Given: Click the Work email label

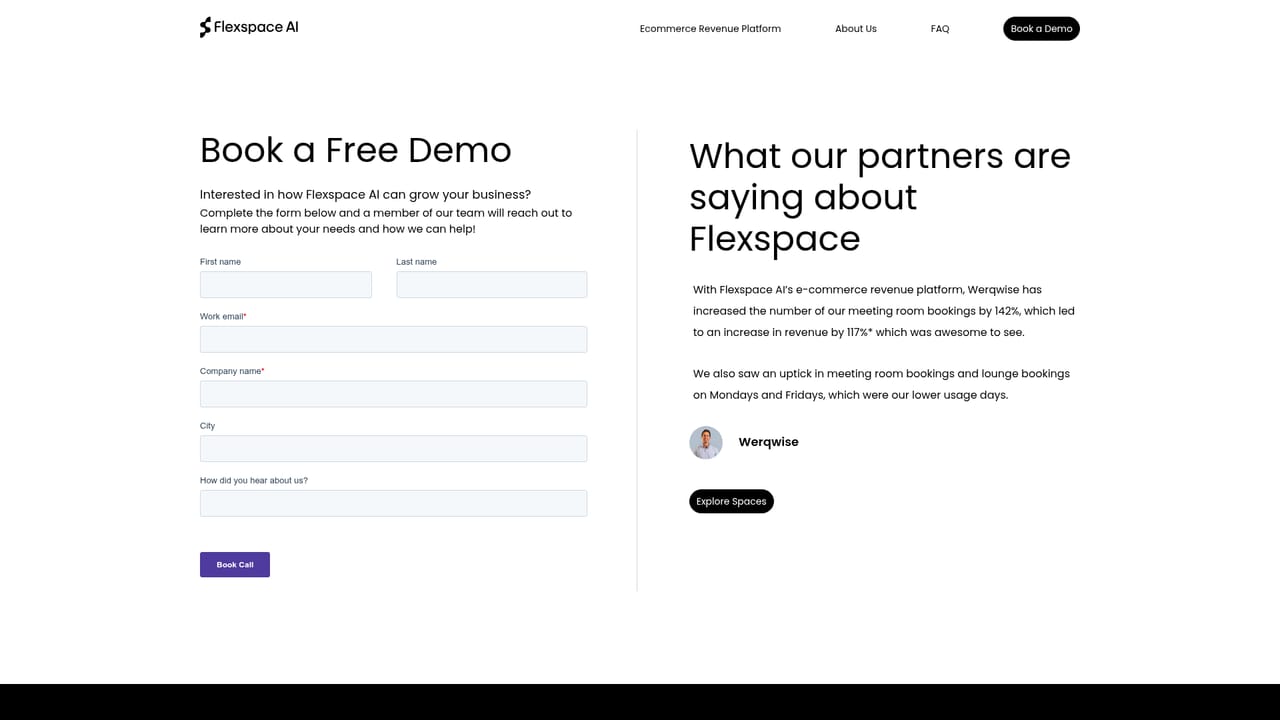Looking at the screenshot, I should 223,316.
